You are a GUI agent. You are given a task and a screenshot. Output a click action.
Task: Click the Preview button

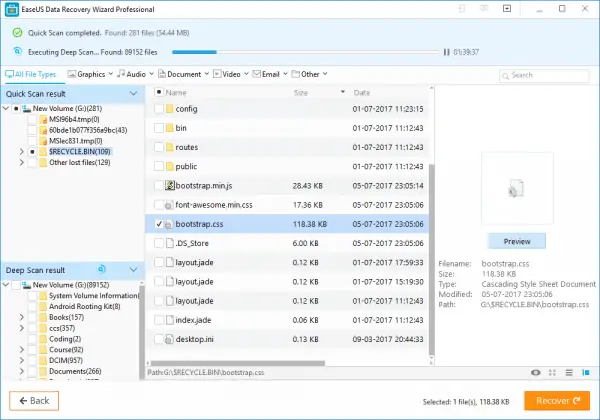[517, 241]
